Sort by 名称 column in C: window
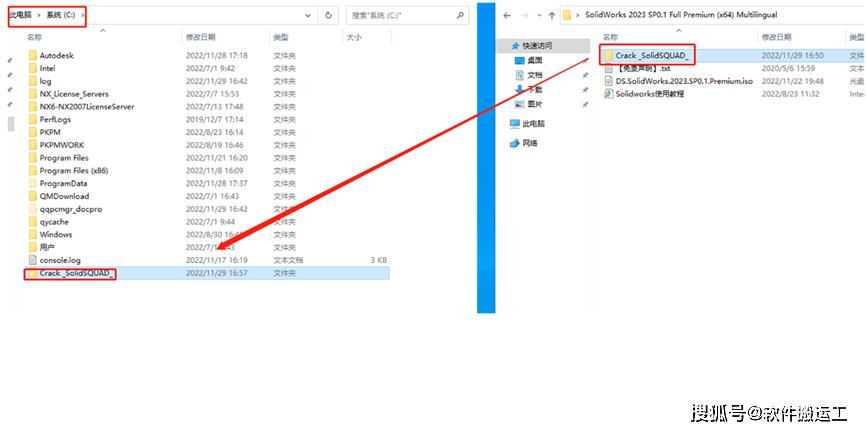The image size is (866, 432). [34, 37]
